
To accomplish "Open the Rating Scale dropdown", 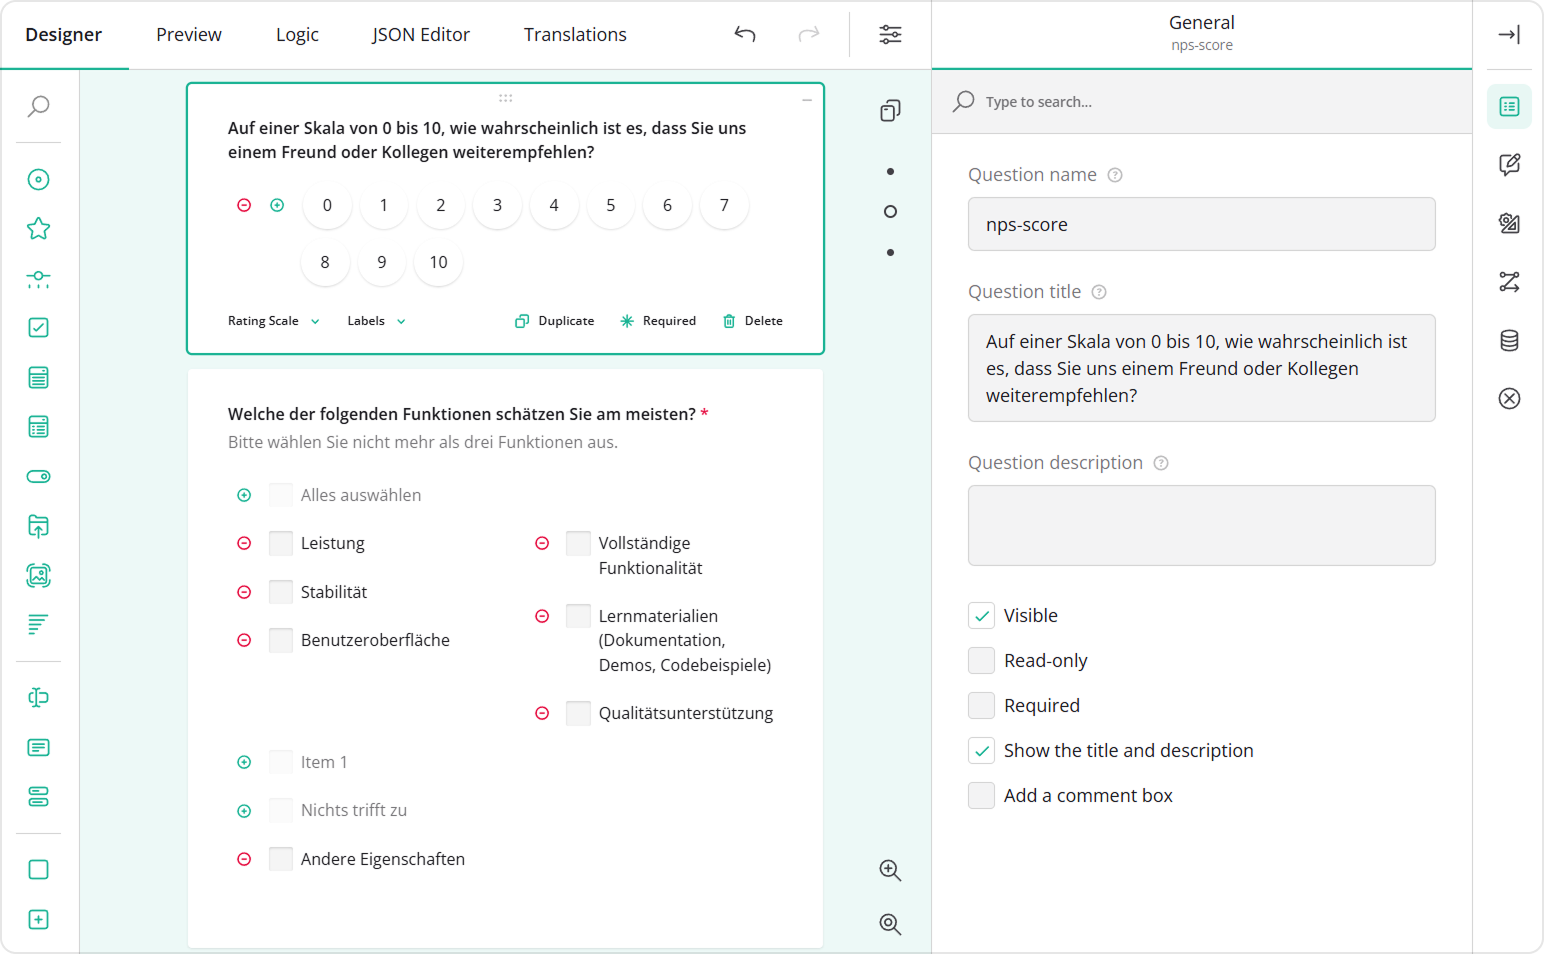I will coord(272,320).
